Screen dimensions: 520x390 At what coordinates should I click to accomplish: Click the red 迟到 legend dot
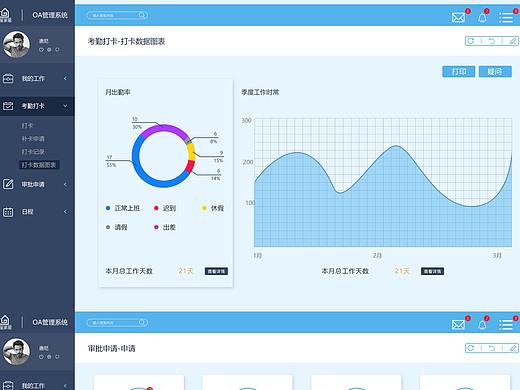pos(156,208)
